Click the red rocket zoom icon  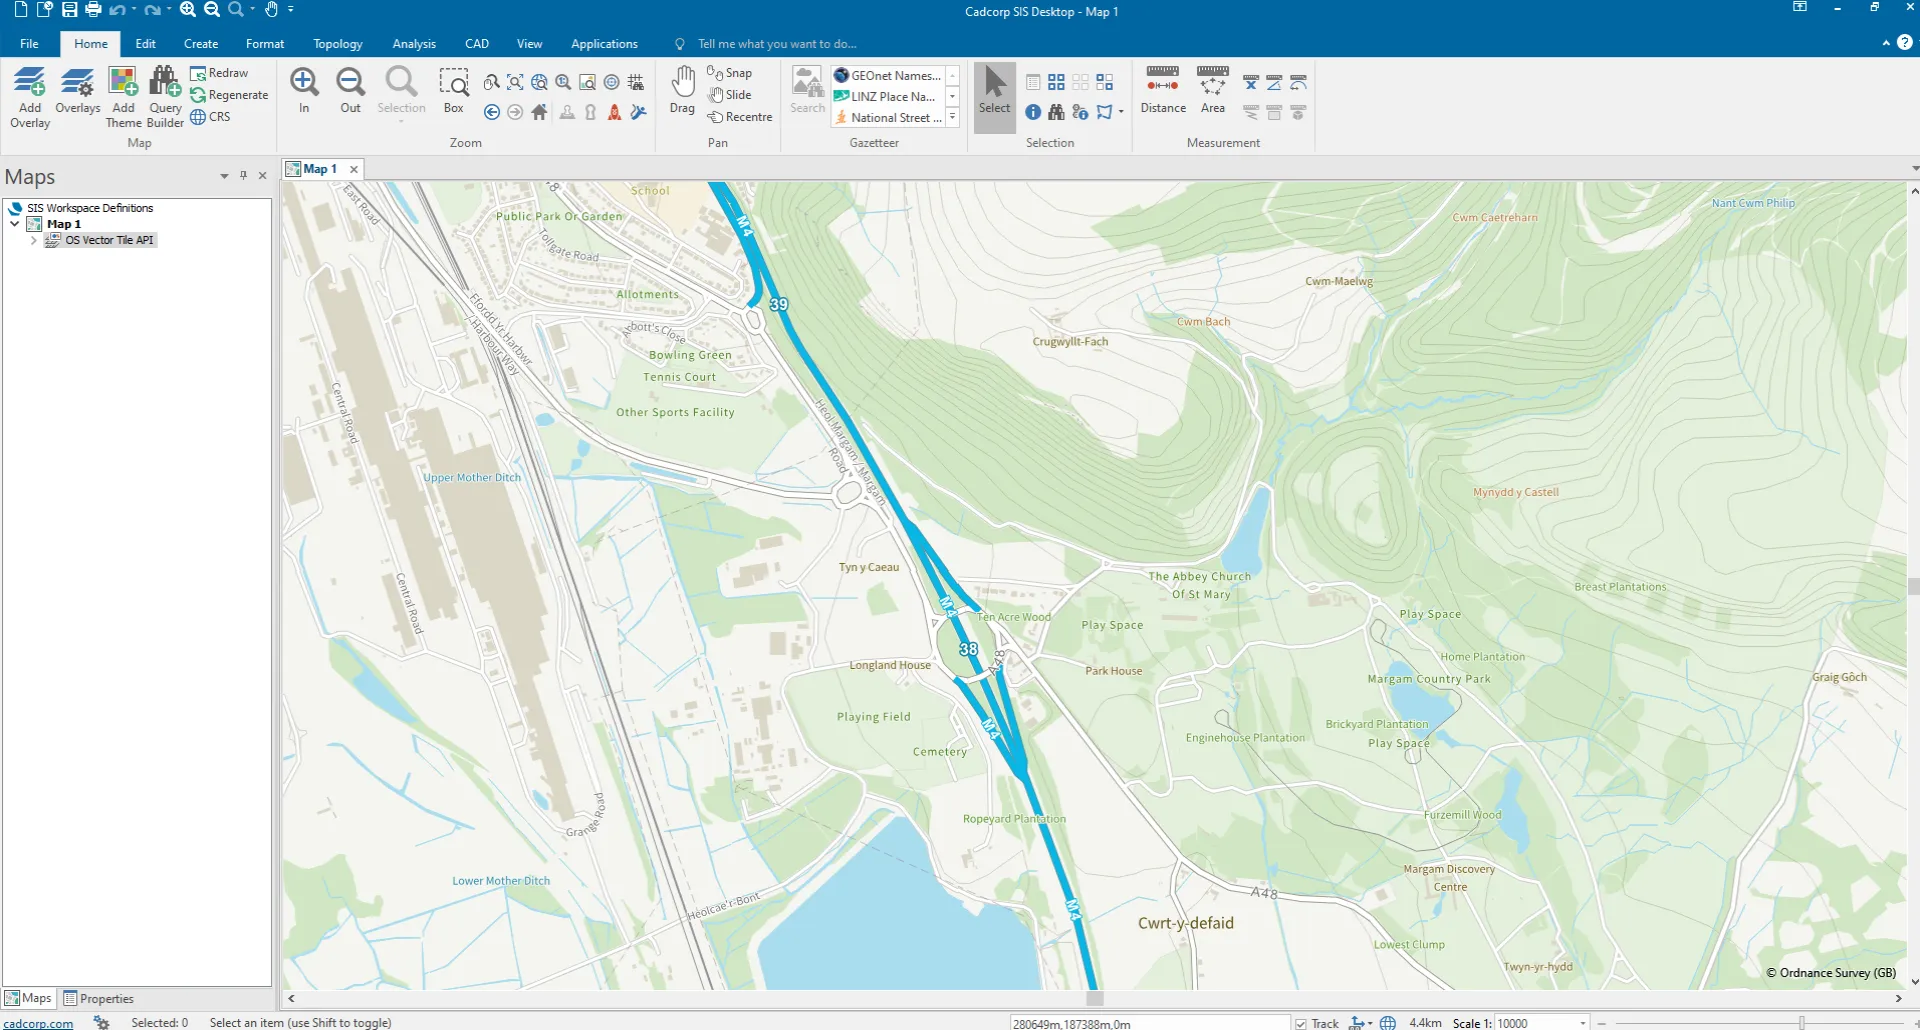coord(614,112)
